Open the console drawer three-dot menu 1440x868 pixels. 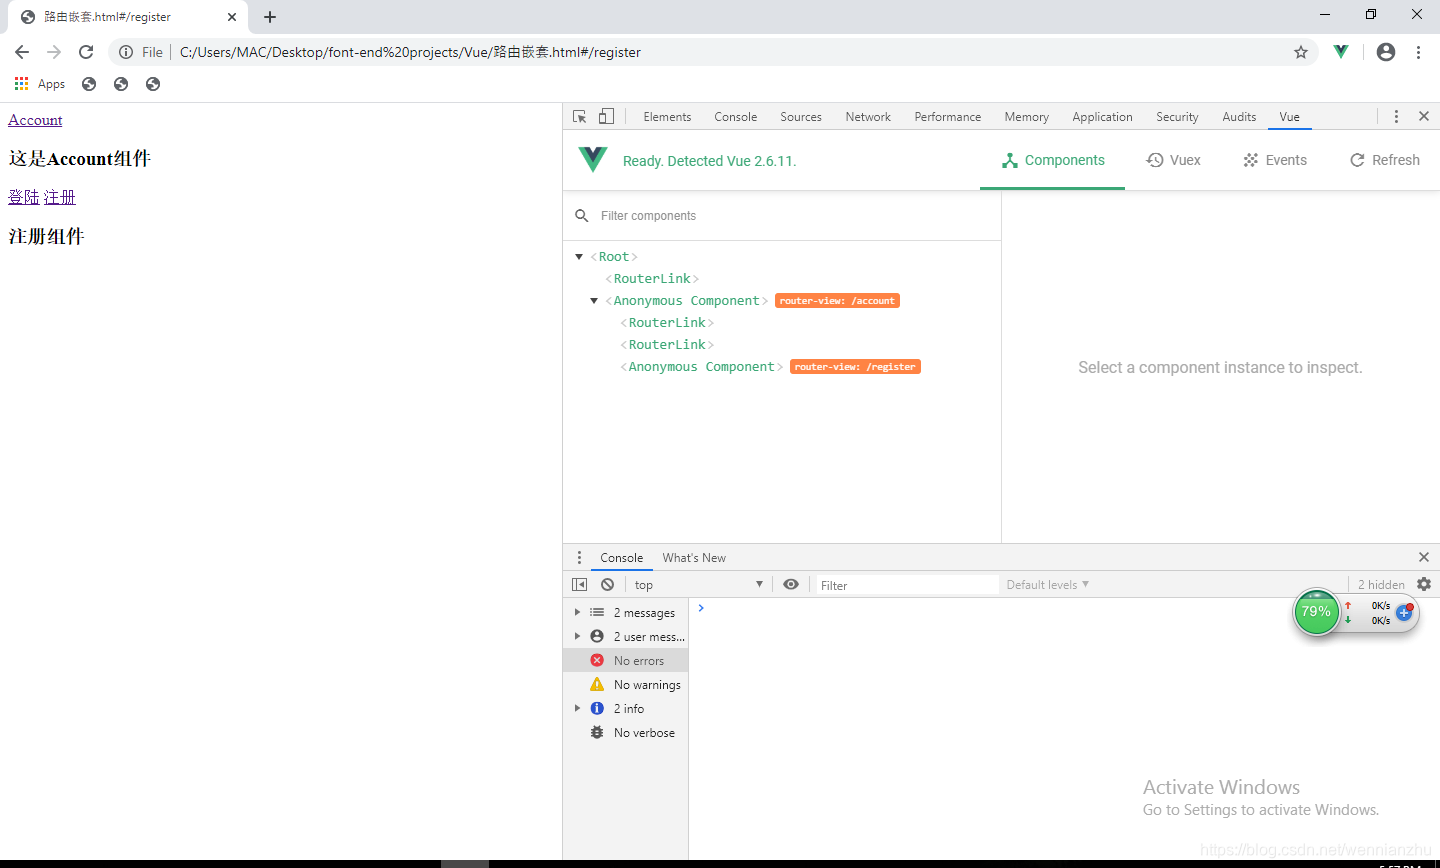(x=579, y=558)
